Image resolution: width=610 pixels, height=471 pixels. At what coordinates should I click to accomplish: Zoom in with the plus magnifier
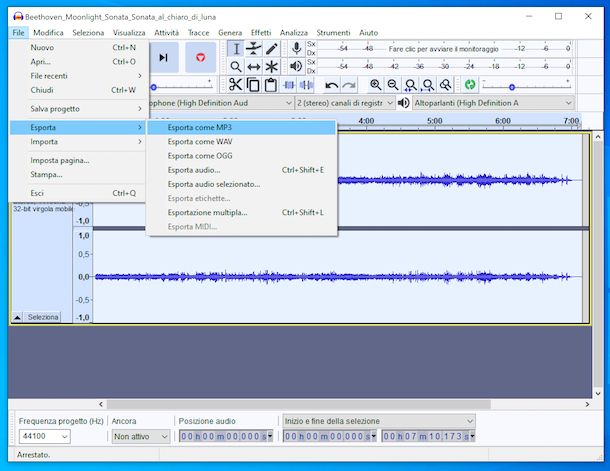coord(375,84)
